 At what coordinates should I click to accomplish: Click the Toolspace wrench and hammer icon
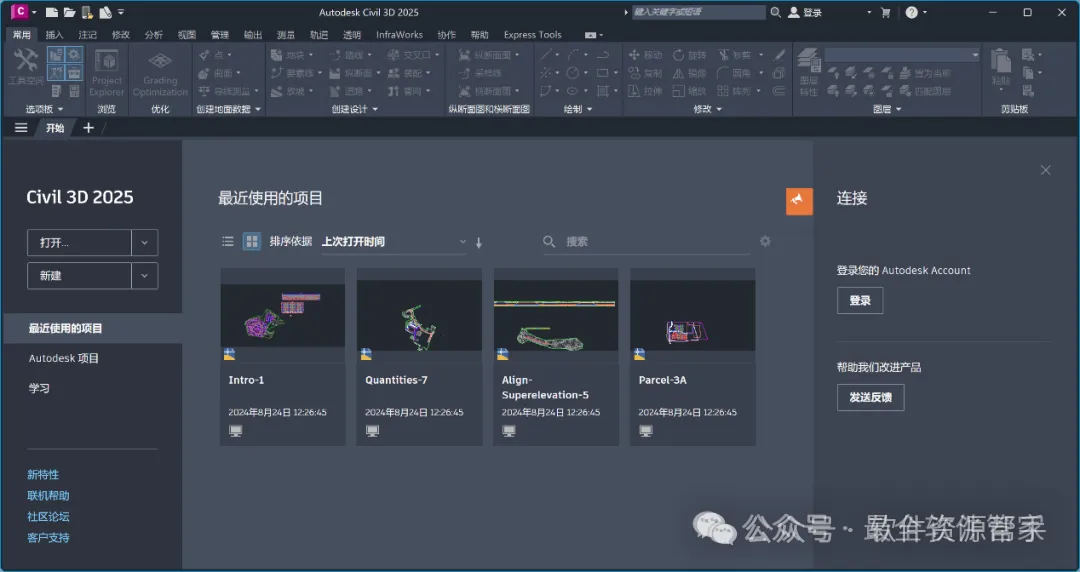pyautogui.click(x=25, y=60)
